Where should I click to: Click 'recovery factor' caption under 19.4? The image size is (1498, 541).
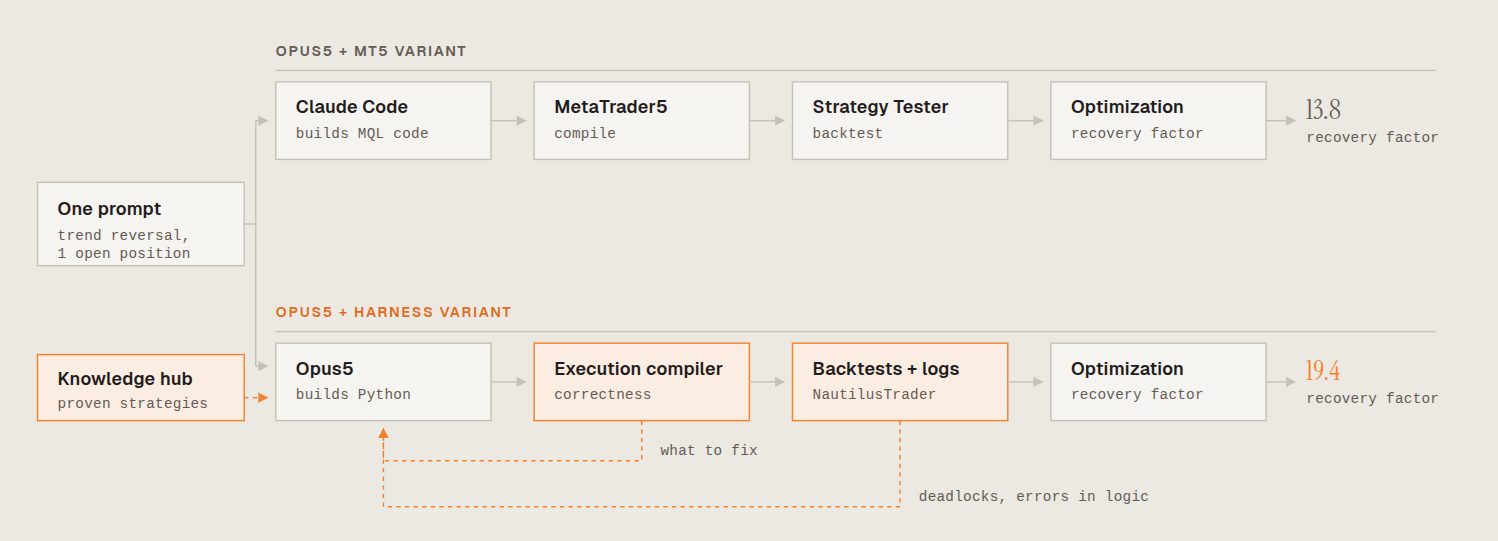pyautogui.click(x=1372, y=399)
